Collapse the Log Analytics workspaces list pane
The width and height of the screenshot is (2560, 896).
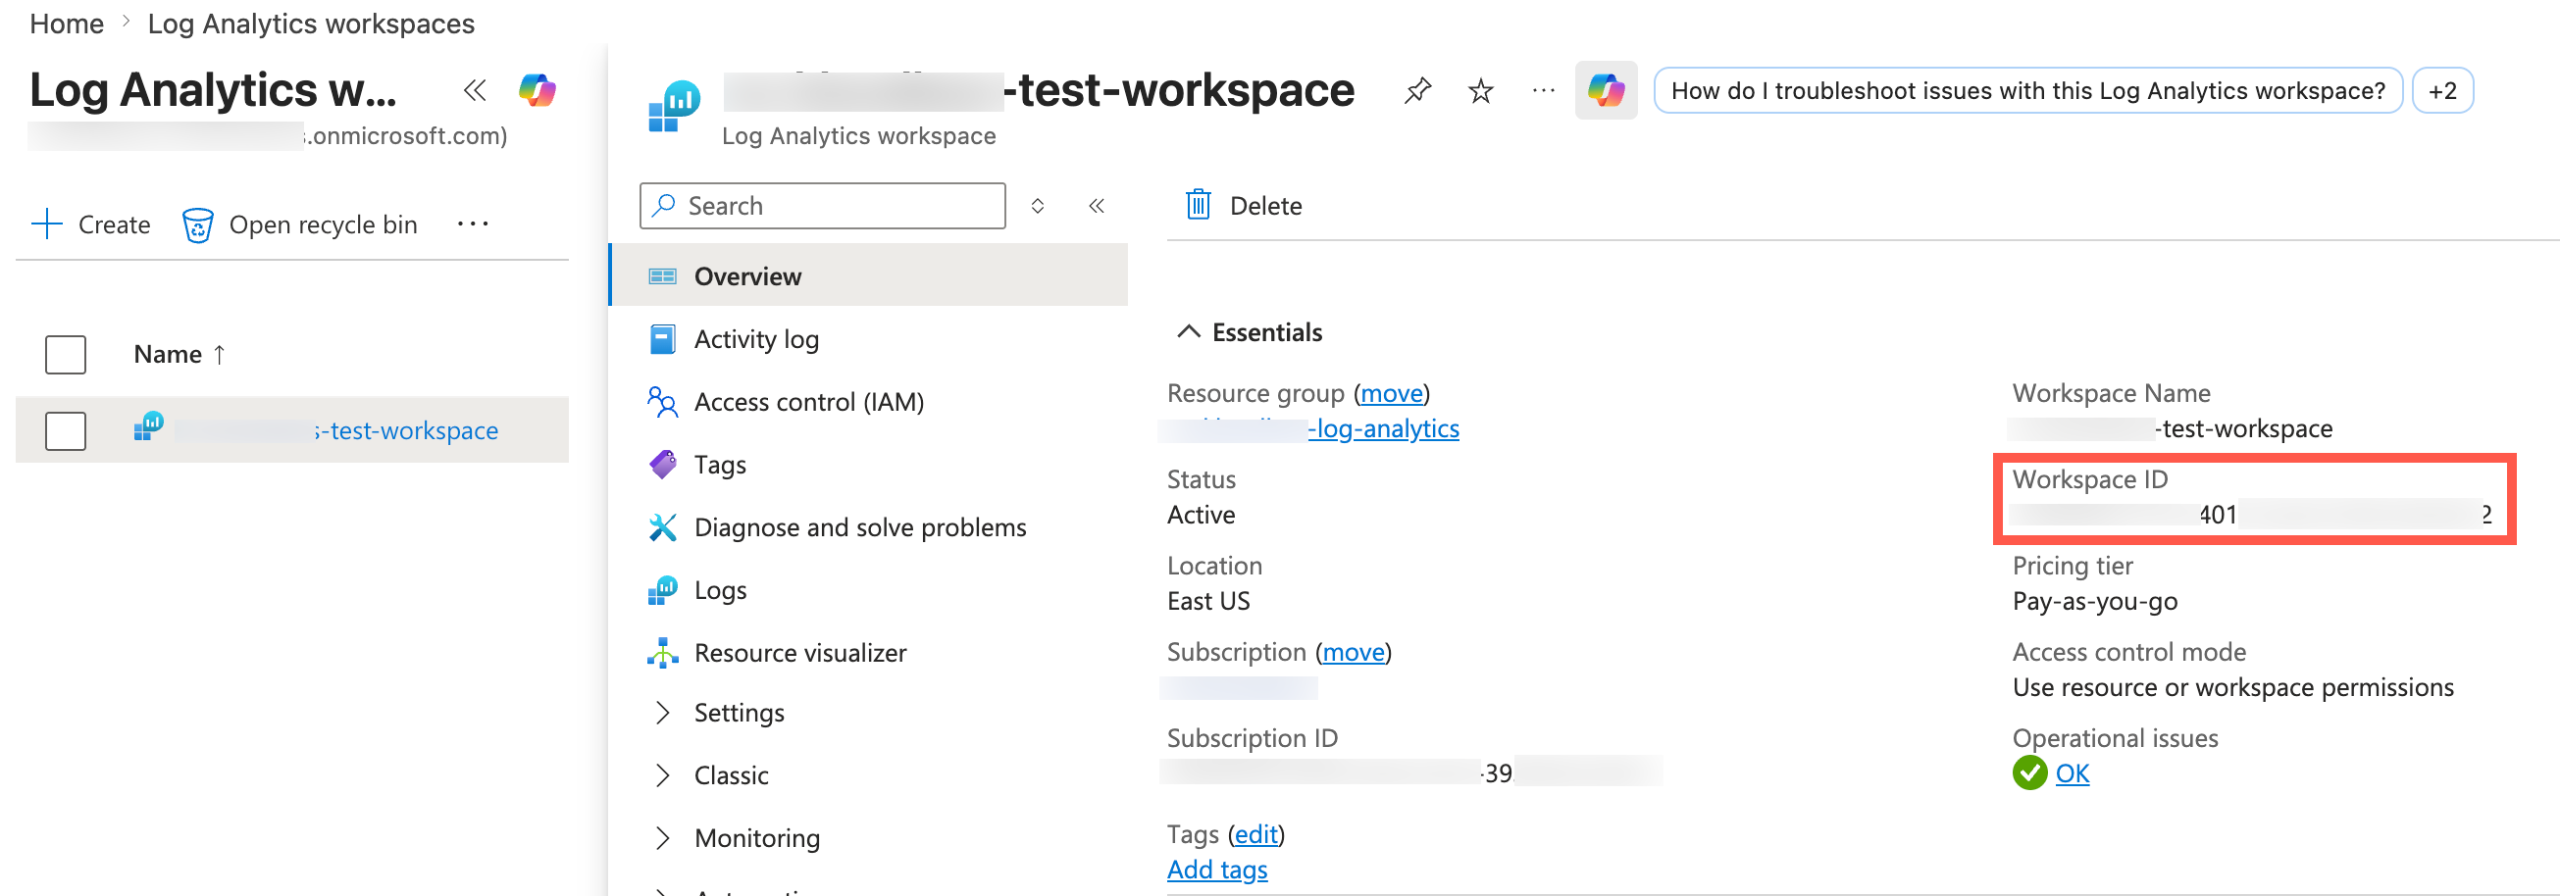point(475,91)
